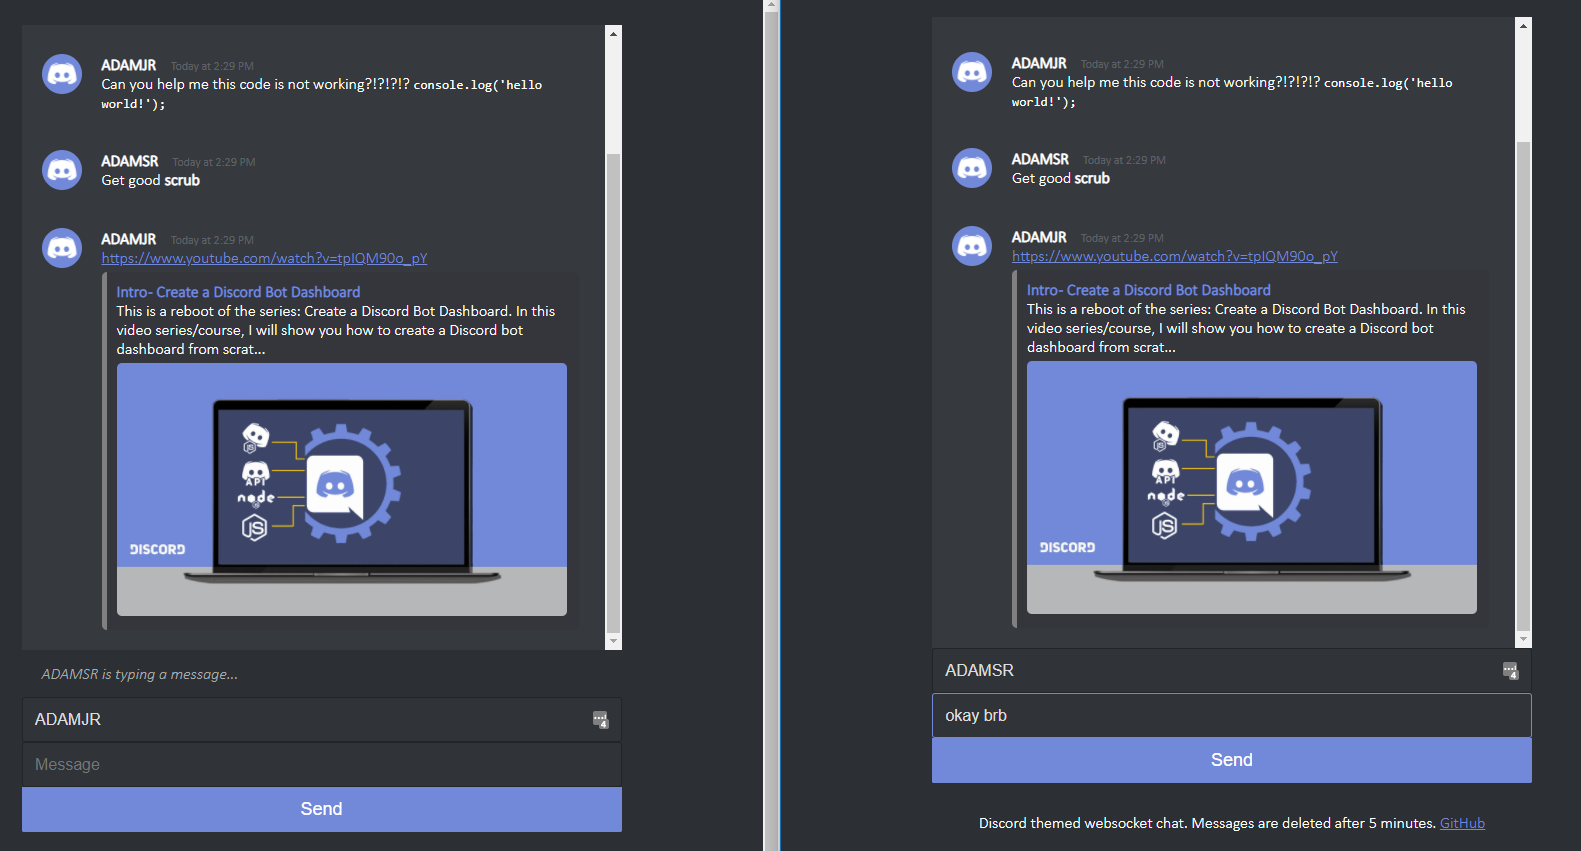Screen dimensions: 1581x851
Task: Click 'Can you help me' message in right chat
Action: [1231, 91]
